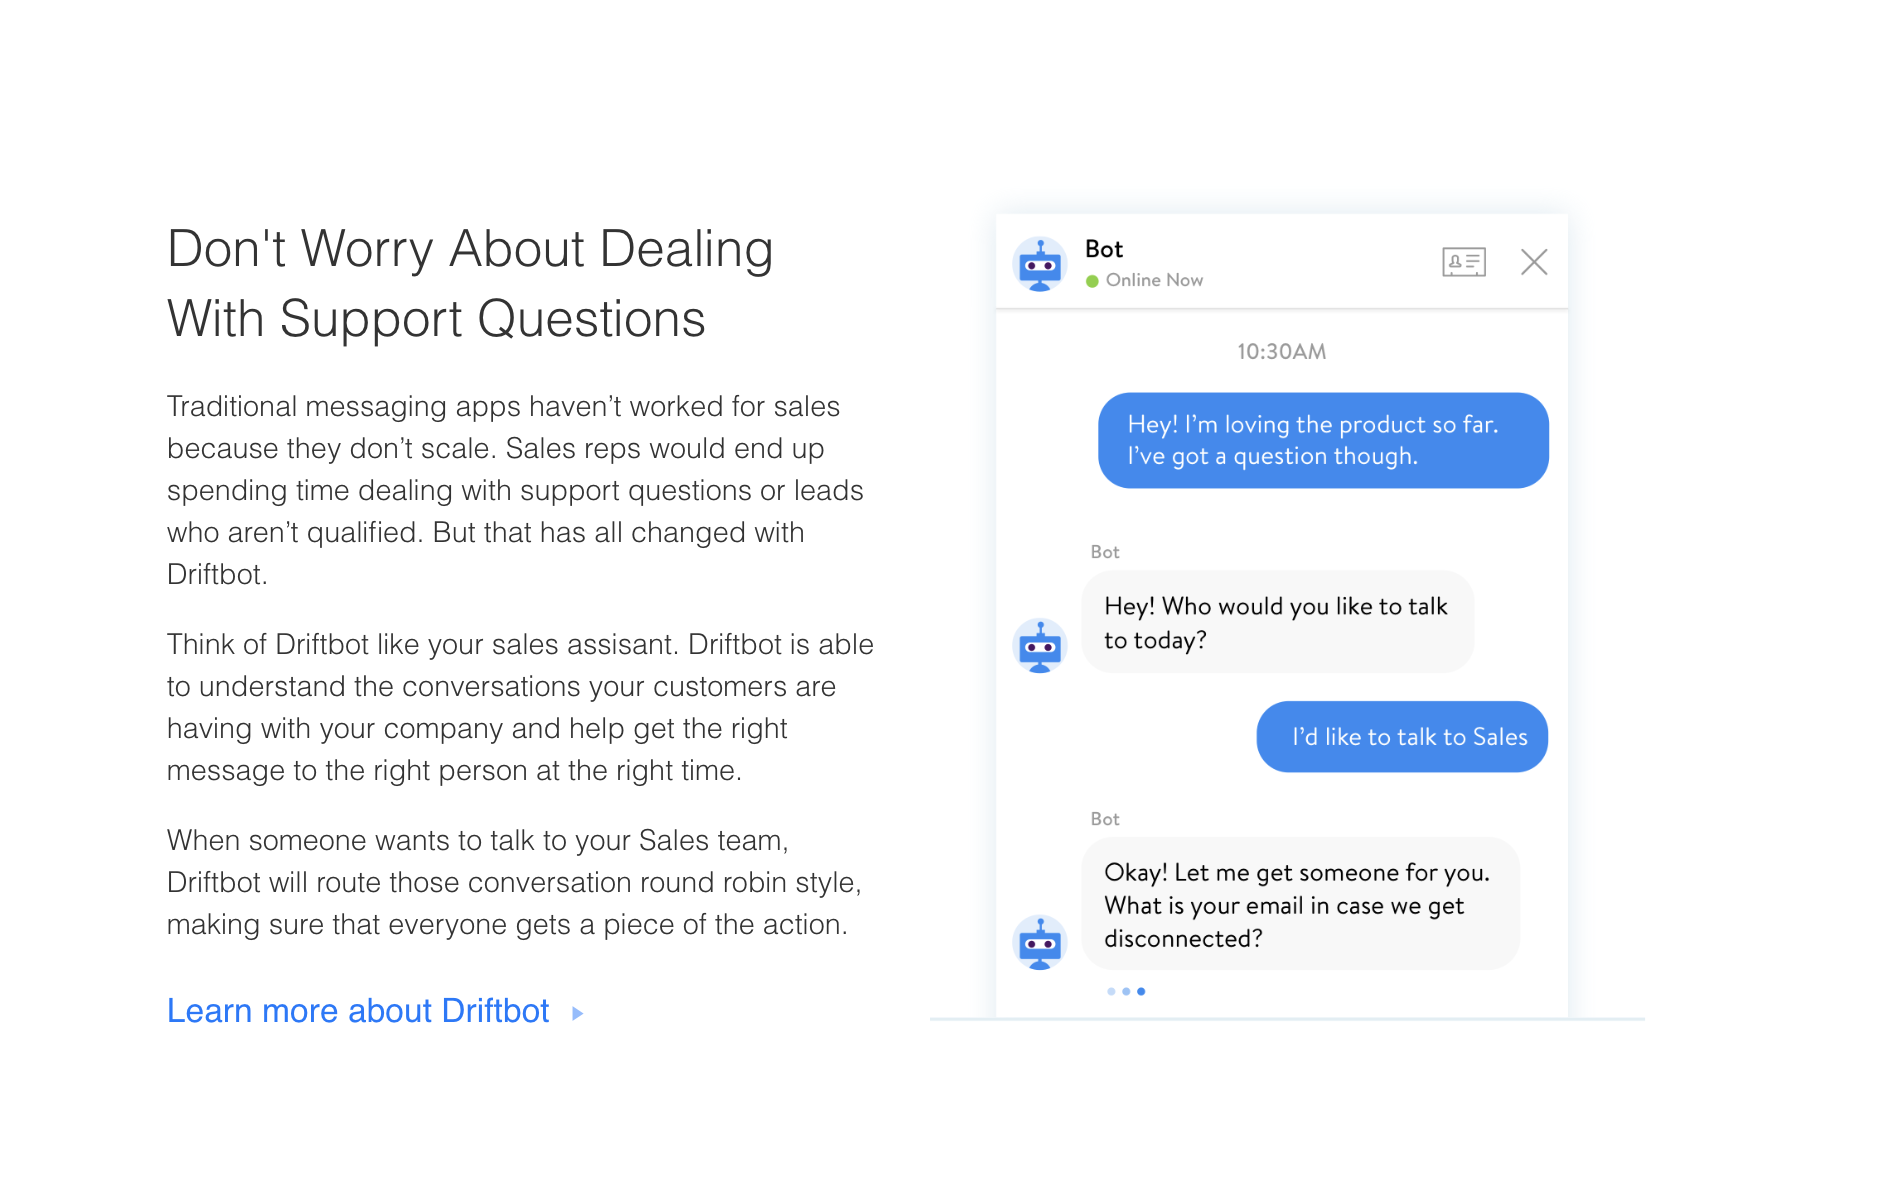Screen dimensions: 1886x1178
Task: Click the 'Online Now' status text
Action: tap(1154, 280)
